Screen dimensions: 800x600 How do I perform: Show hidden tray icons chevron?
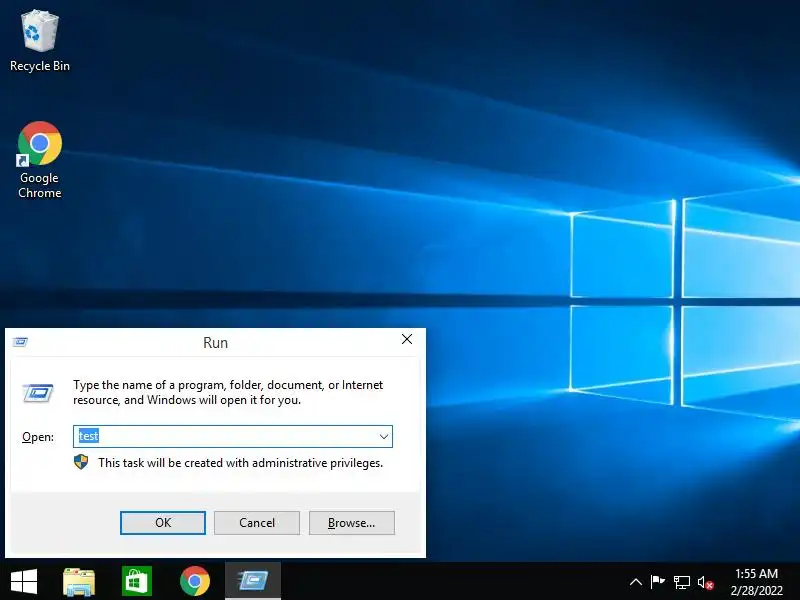point(636,582)
